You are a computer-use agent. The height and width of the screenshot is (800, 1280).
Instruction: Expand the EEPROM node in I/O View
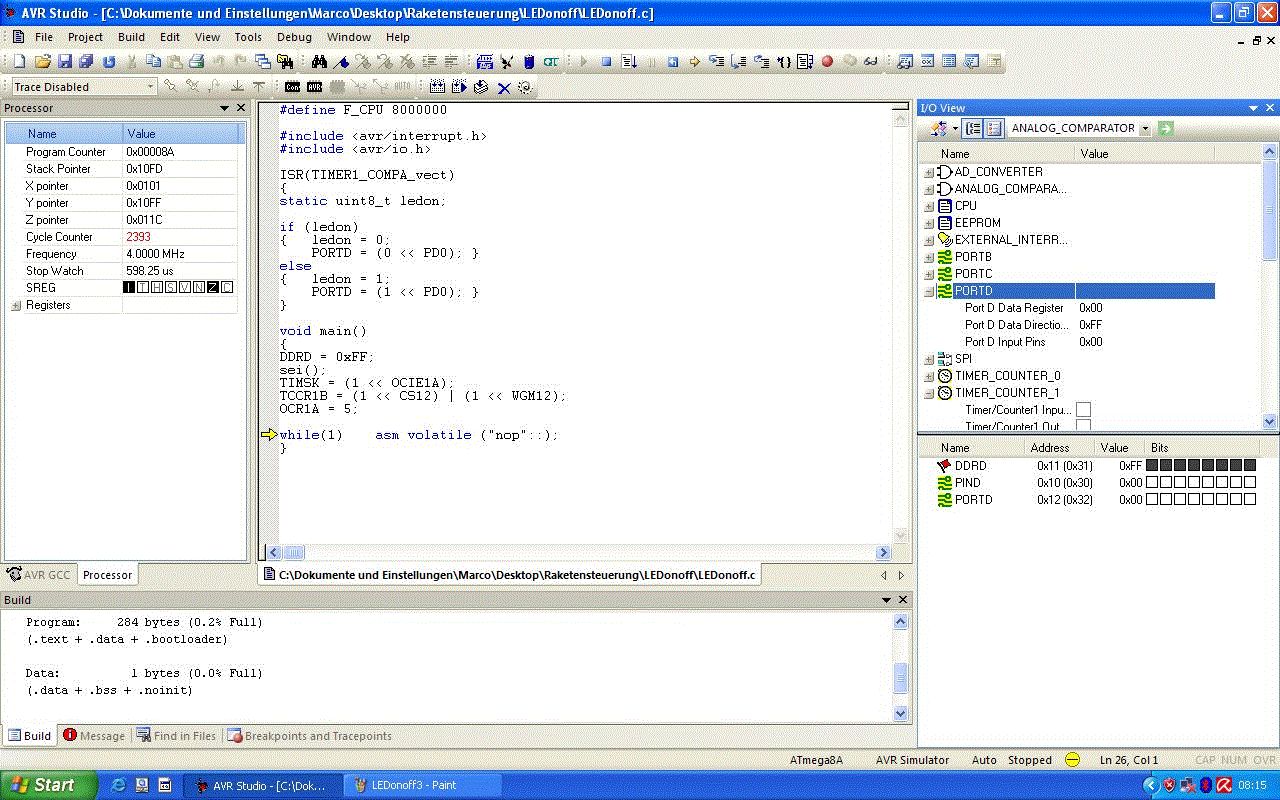click(929, 223)
